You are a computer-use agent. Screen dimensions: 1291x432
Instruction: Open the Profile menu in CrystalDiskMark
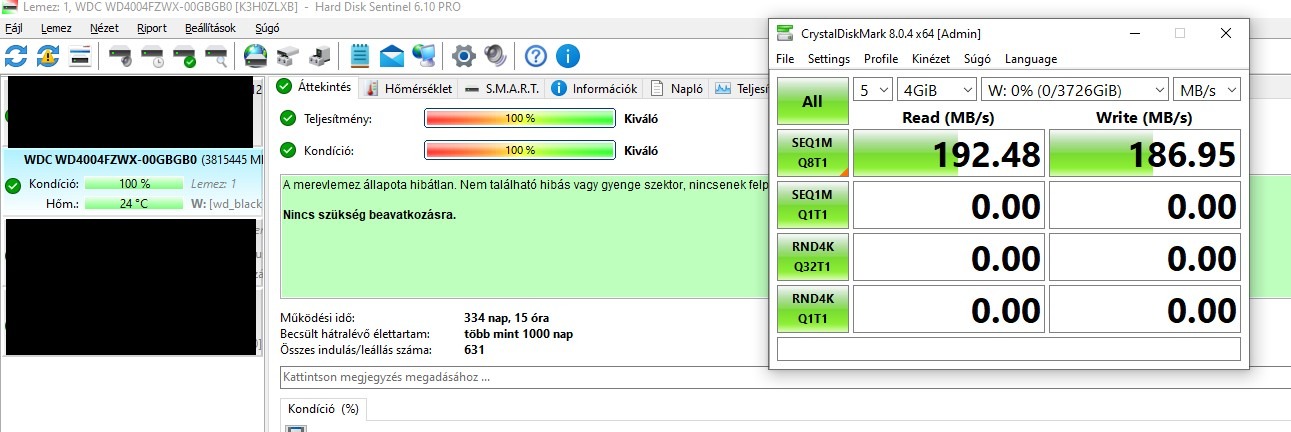pos(881,59)
